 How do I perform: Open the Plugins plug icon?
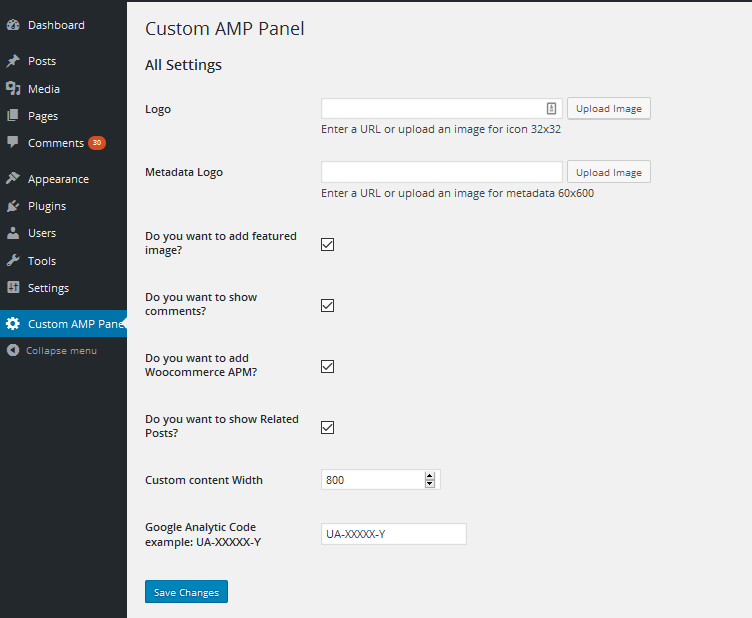tap(13, 206)
